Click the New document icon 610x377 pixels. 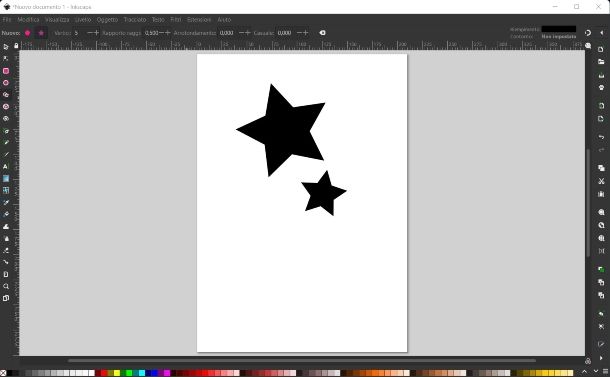601,49
